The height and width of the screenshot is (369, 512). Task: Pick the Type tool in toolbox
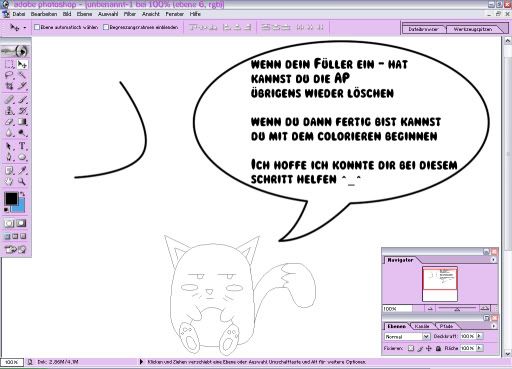(x=22, y=146)
